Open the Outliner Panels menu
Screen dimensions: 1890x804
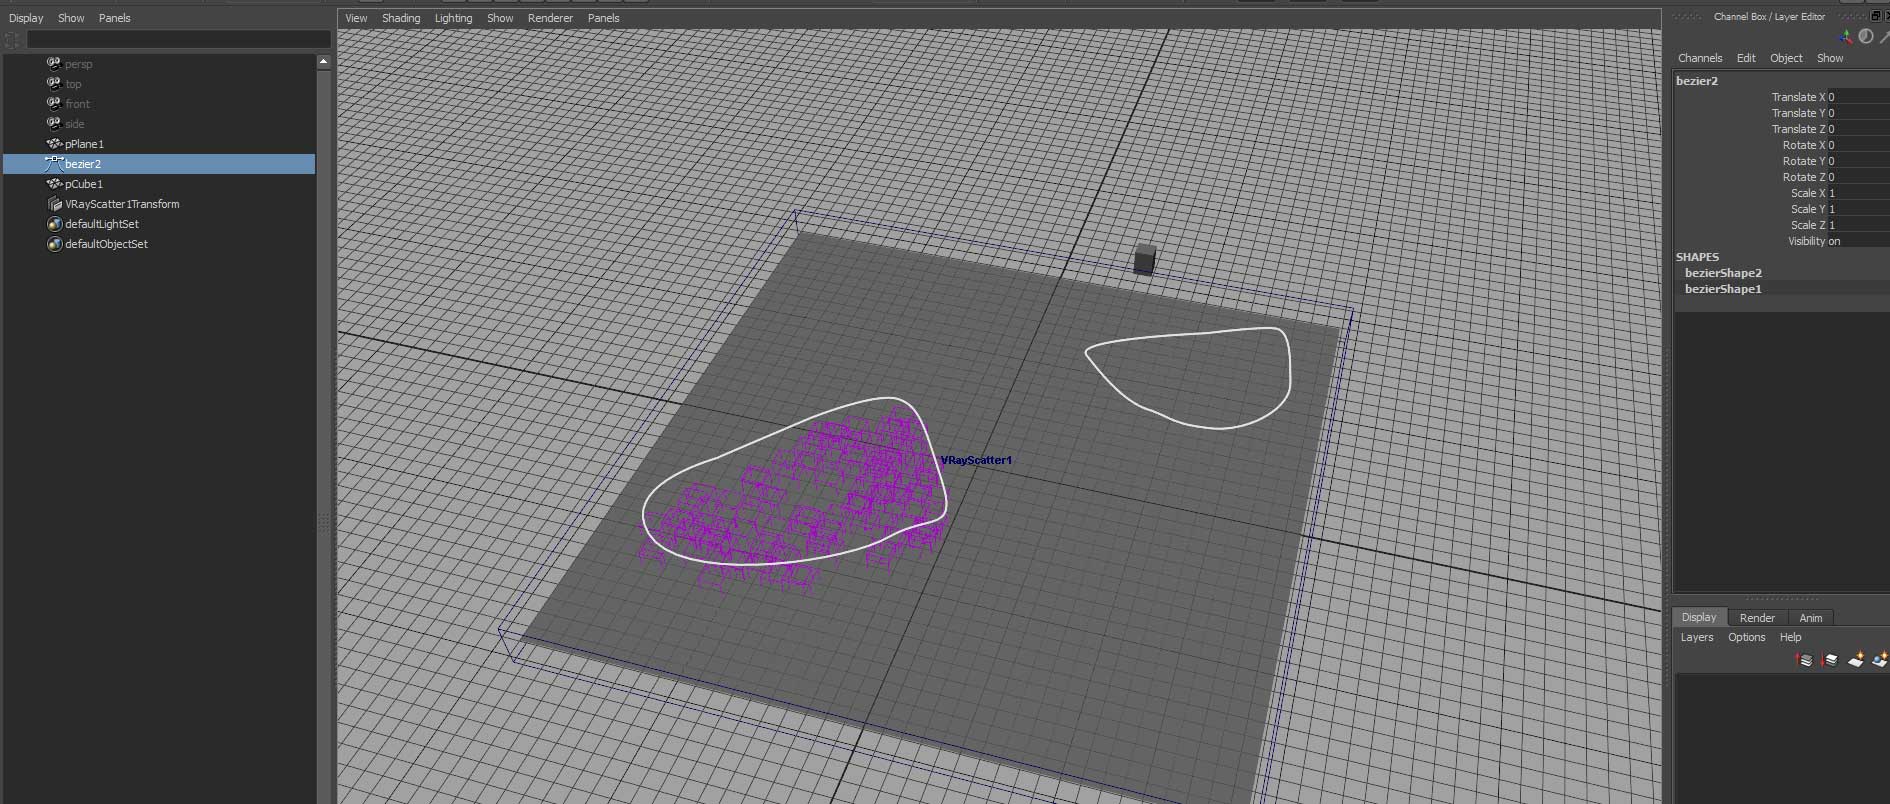pos(114,18)
